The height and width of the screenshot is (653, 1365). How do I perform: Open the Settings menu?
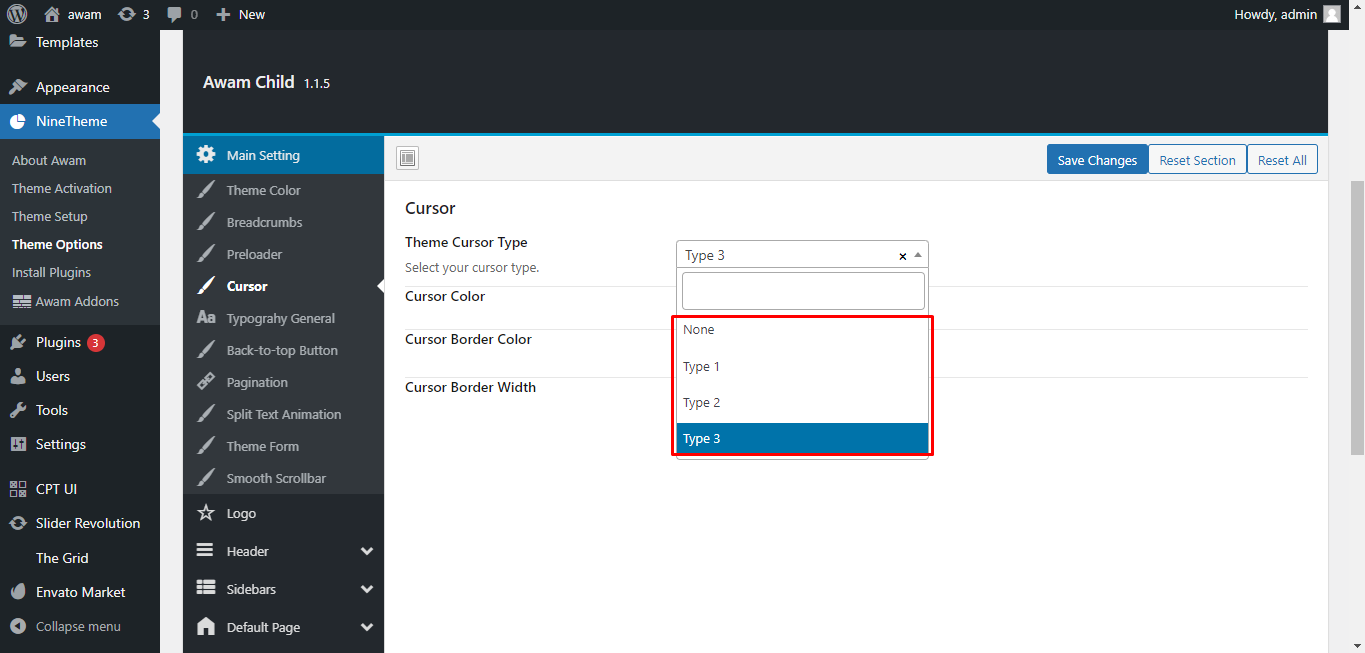(x=61, y=444)
